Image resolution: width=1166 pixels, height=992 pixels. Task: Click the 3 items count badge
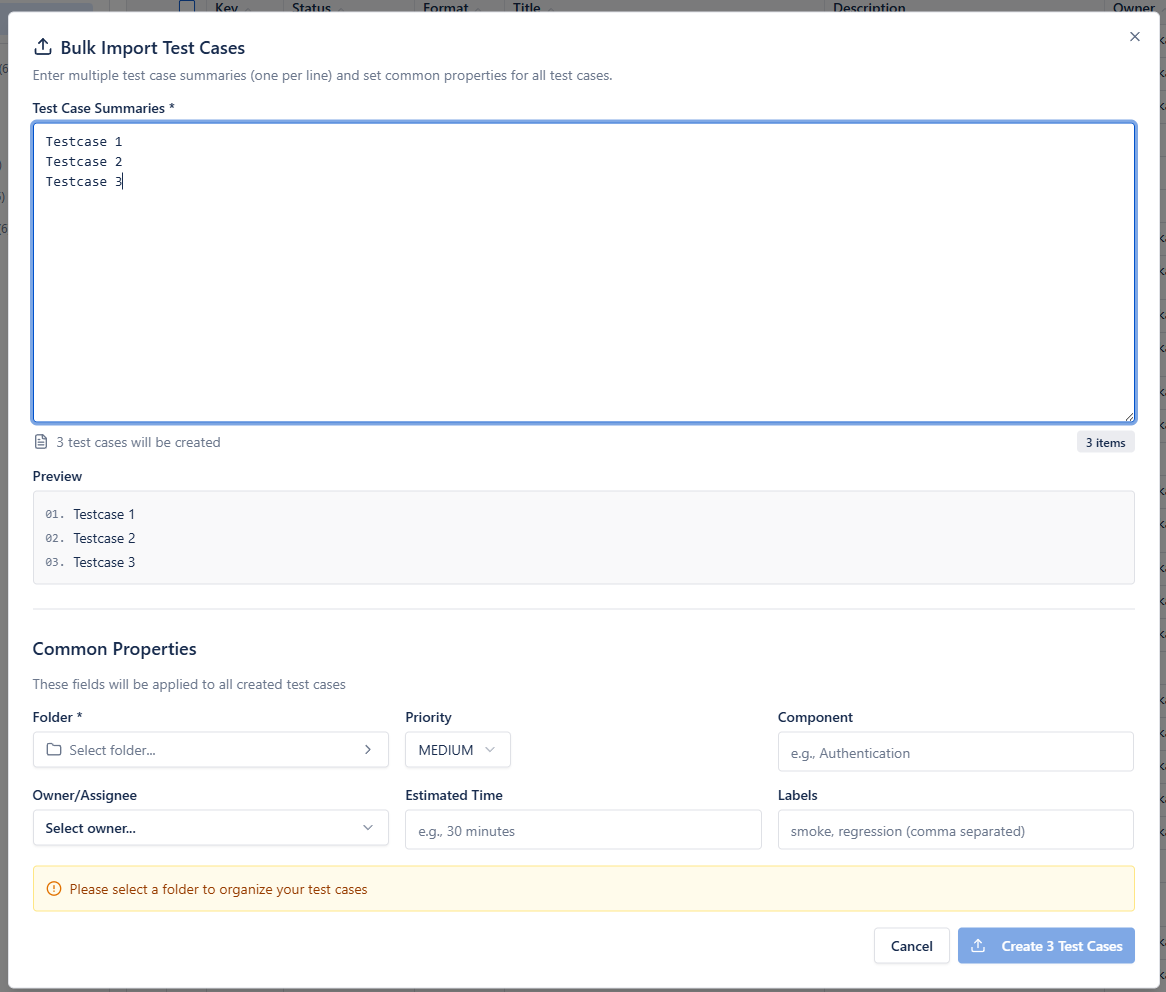pyautogui.click(x=1105, y=442)
